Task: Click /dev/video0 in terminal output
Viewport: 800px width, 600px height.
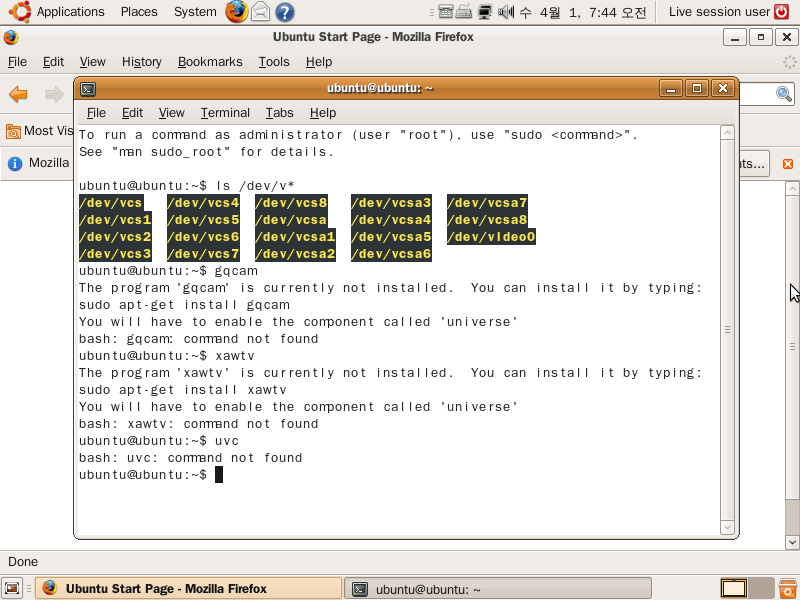Action: [x=491, y=237]
